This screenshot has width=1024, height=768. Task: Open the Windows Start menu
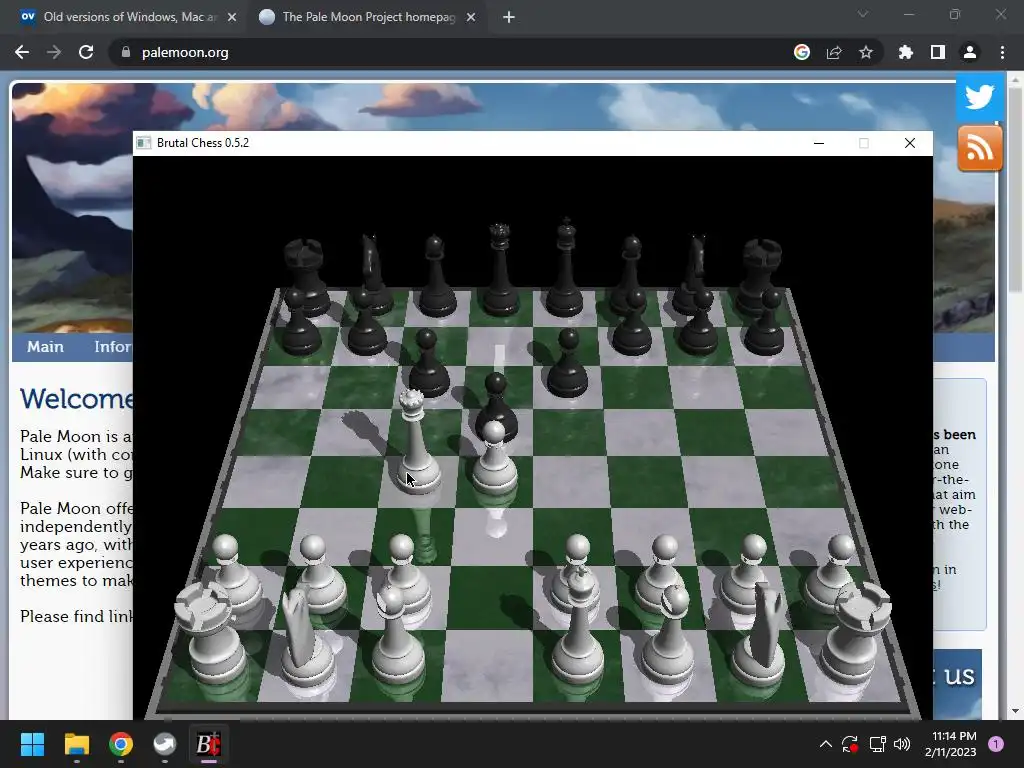tap(32, 744)
